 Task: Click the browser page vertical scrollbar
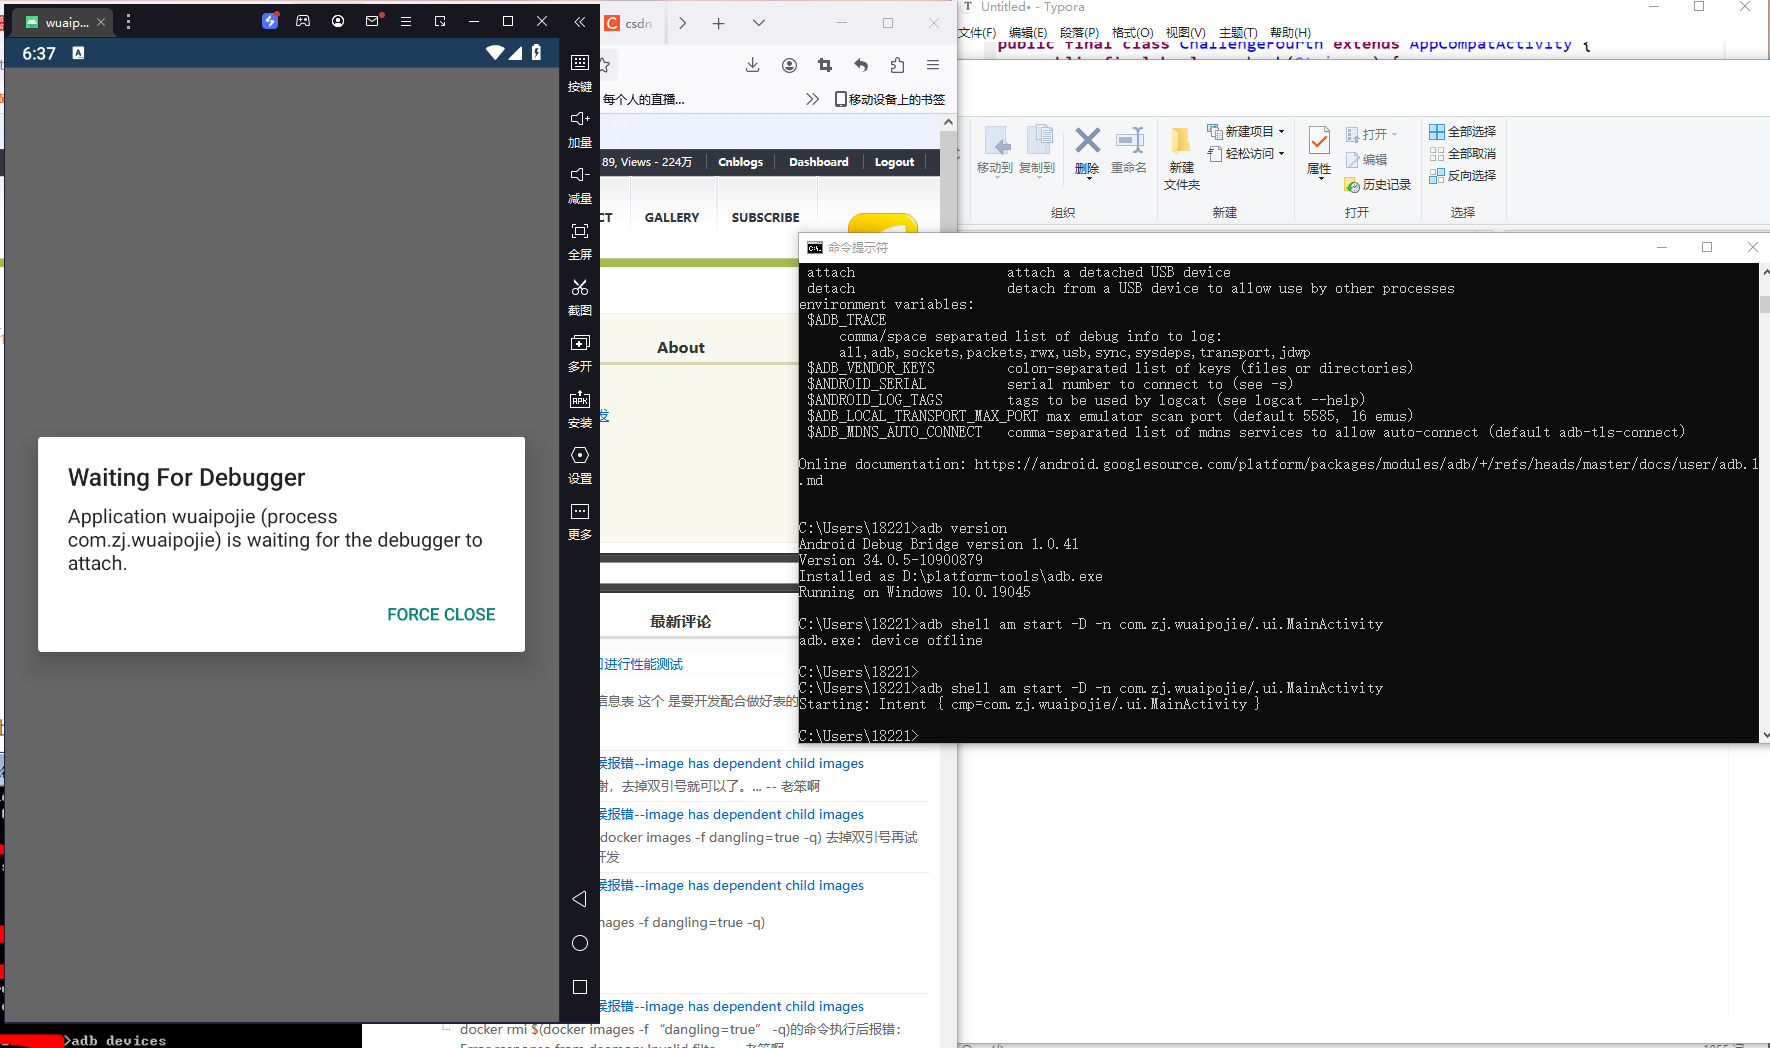948,400
